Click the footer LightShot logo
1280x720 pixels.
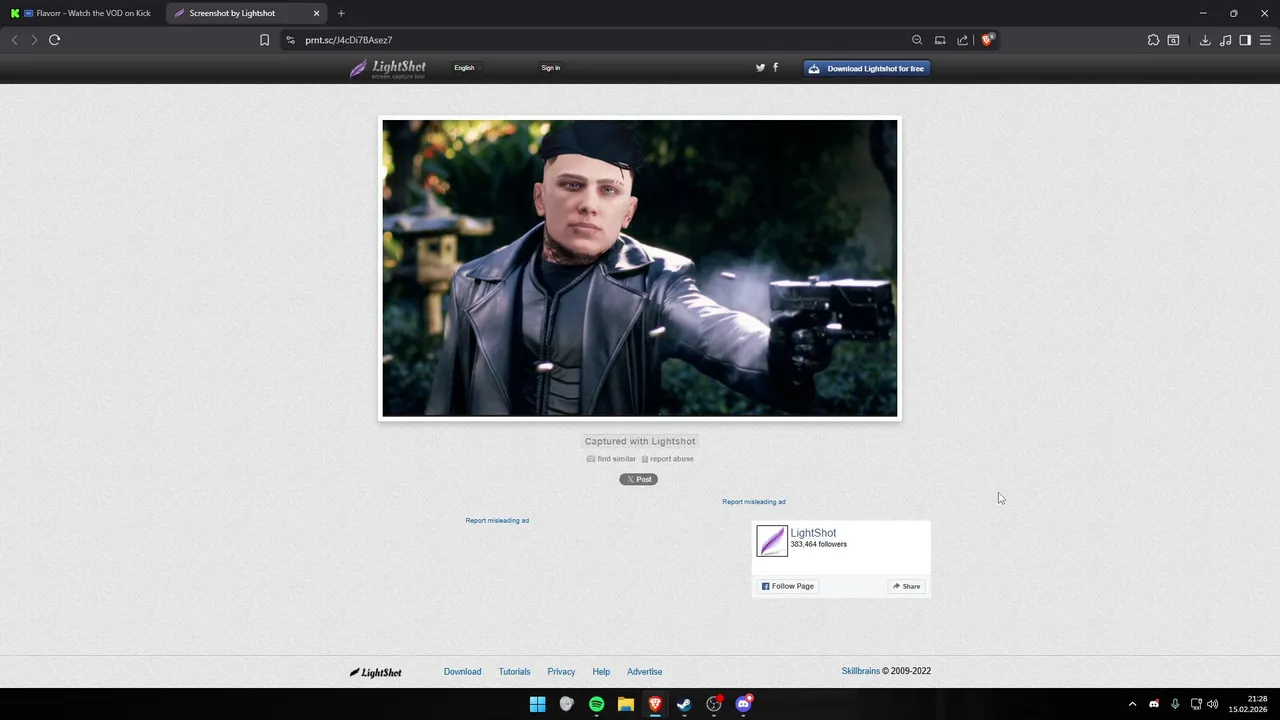(376, 672)
